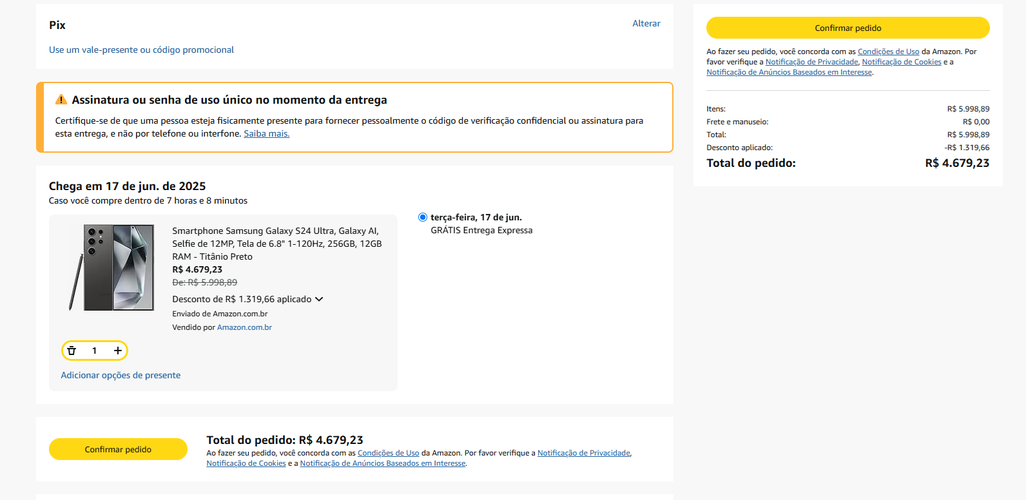Click the warning triangle icon in signature notice
This screenshot has height=500, width=1026.
click(x=61, y=99)
